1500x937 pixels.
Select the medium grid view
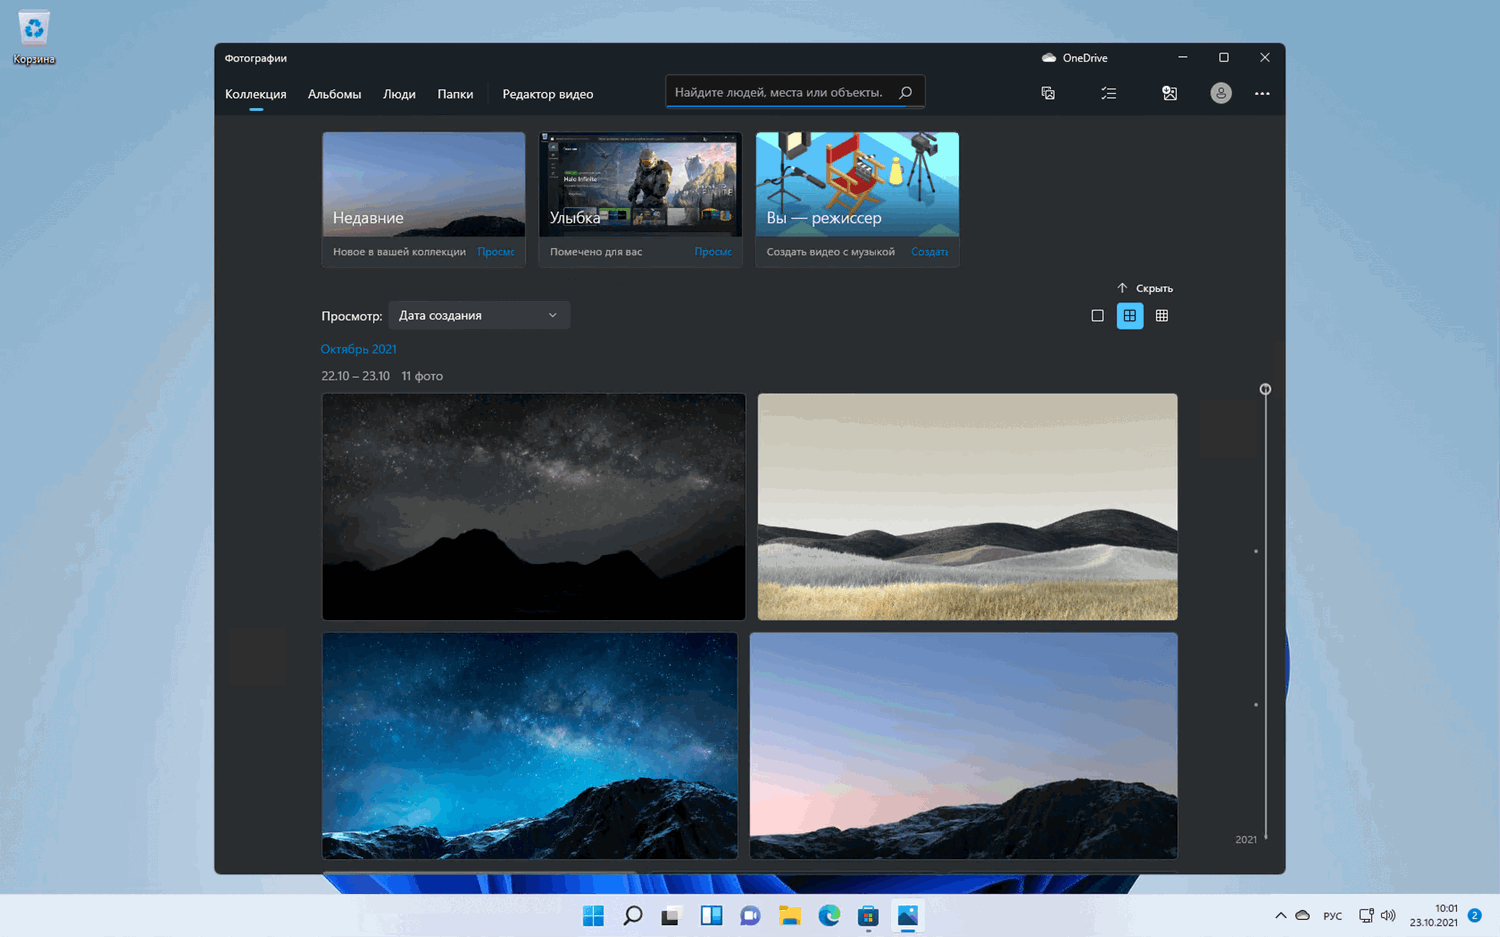click(x=1130, y=316)
